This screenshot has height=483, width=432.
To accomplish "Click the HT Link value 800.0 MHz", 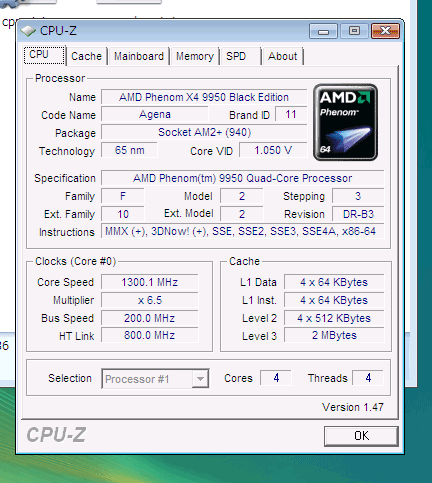I will pyautogui.click(x=150, y=335).
